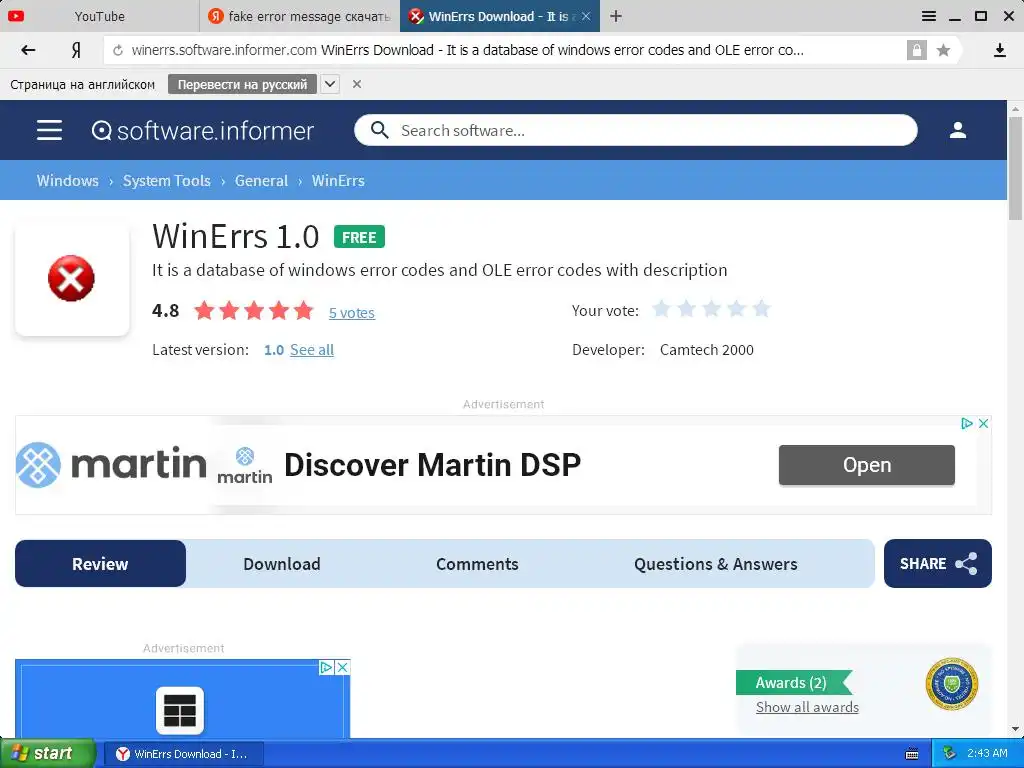1024x768 pixels.
Task: Bookmark page with the star icon
Action: pos(943,50)
